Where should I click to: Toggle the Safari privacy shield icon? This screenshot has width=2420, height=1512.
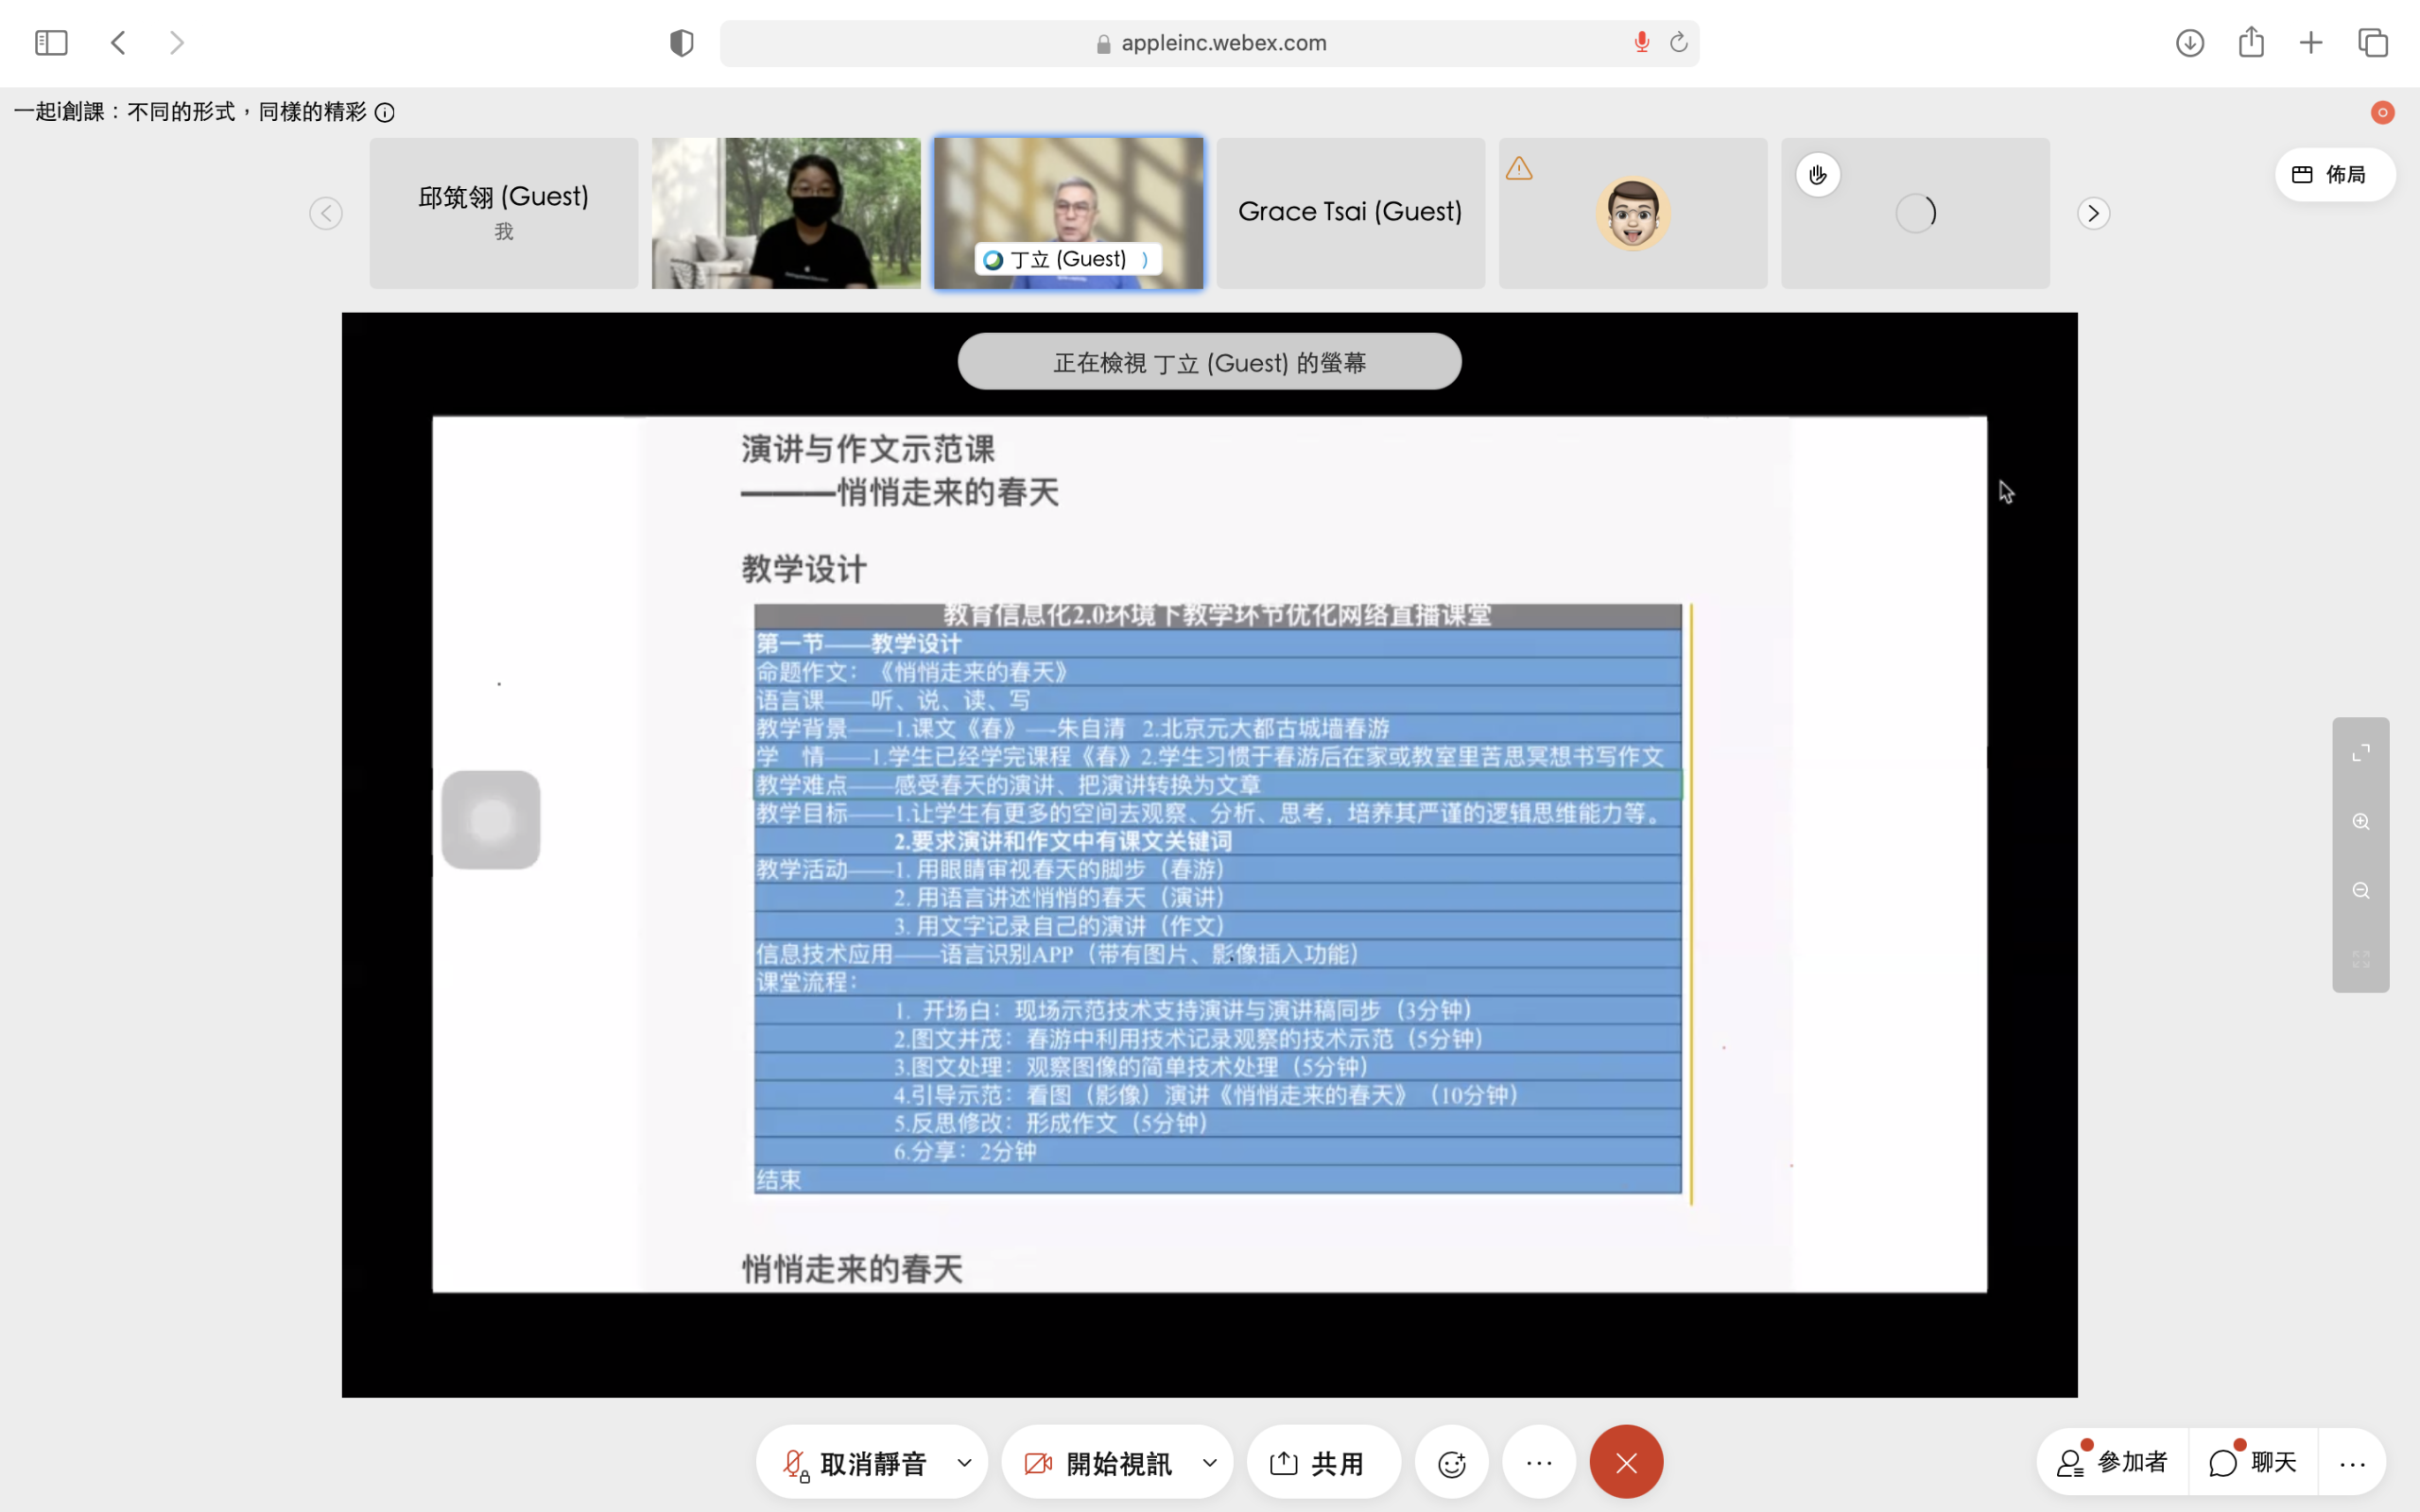tap(681, 43)
